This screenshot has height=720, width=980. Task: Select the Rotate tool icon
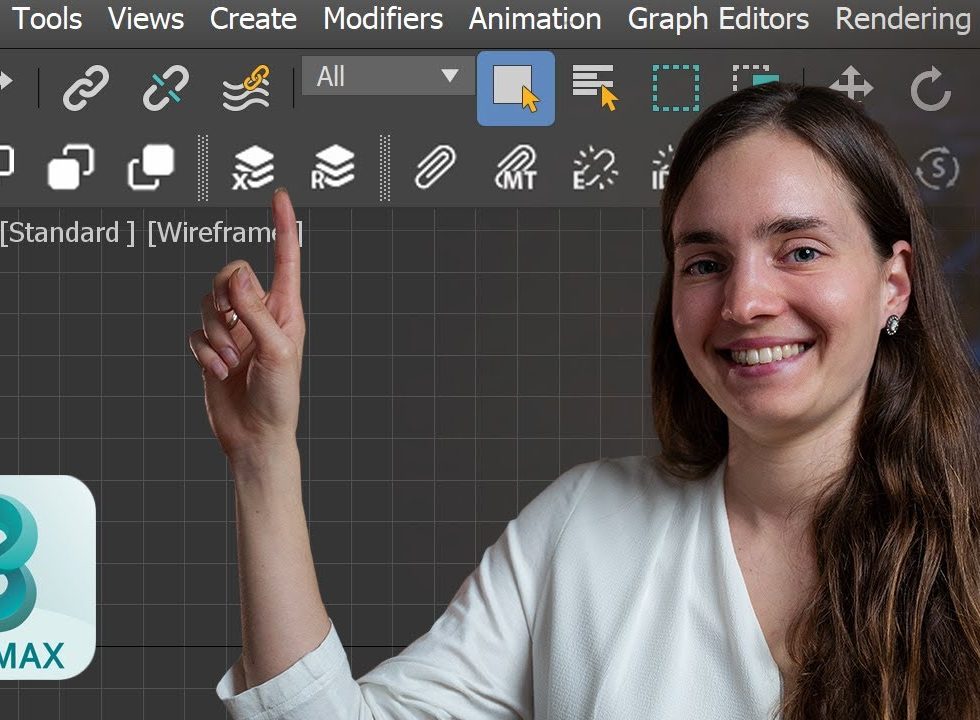click(x=931, y=88)
